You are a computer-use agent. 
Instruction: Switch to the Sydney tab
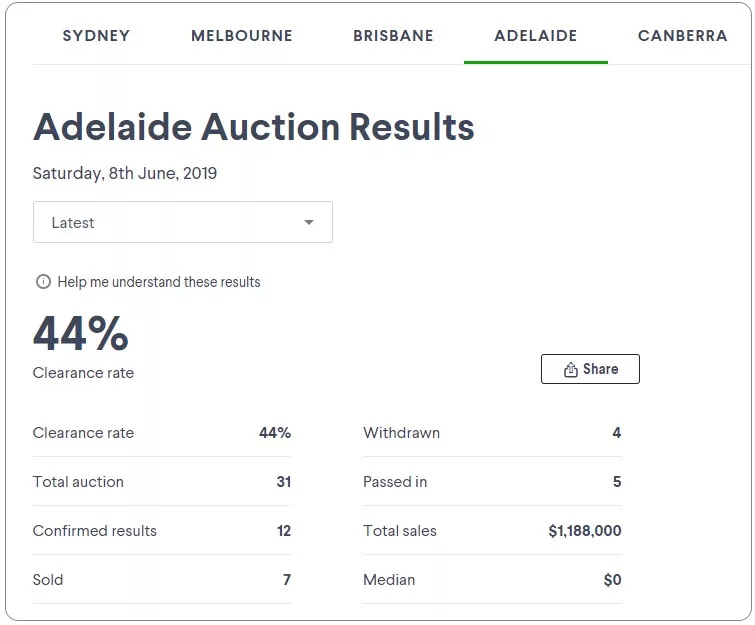[96, 36]
